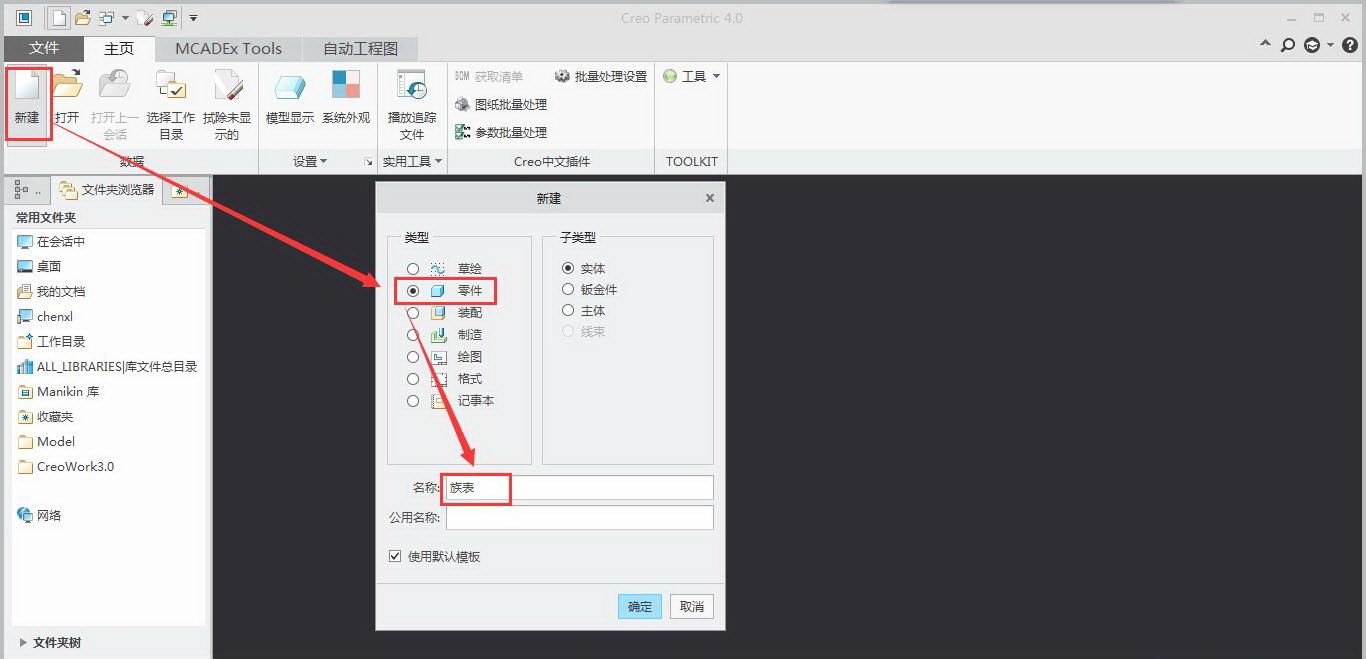Click the 选择工作目录 icon in the ribbon
The height and width of the screenshot is (659, 1366).
pyautogui.click(x=171, y=87)
